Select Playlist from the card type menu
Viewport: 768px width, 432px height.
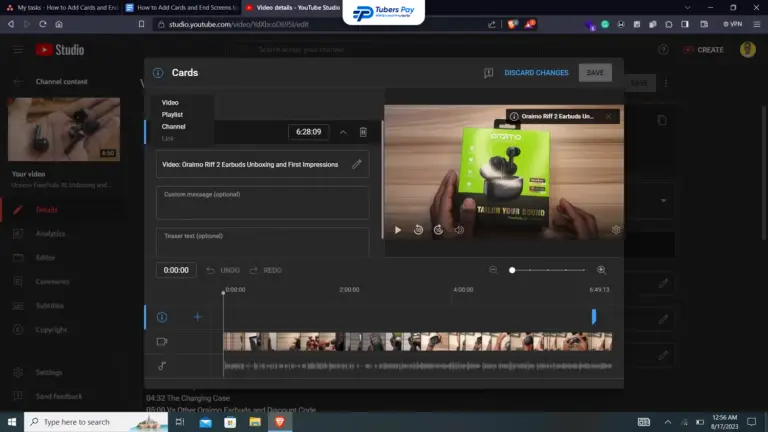pos(172,115)
